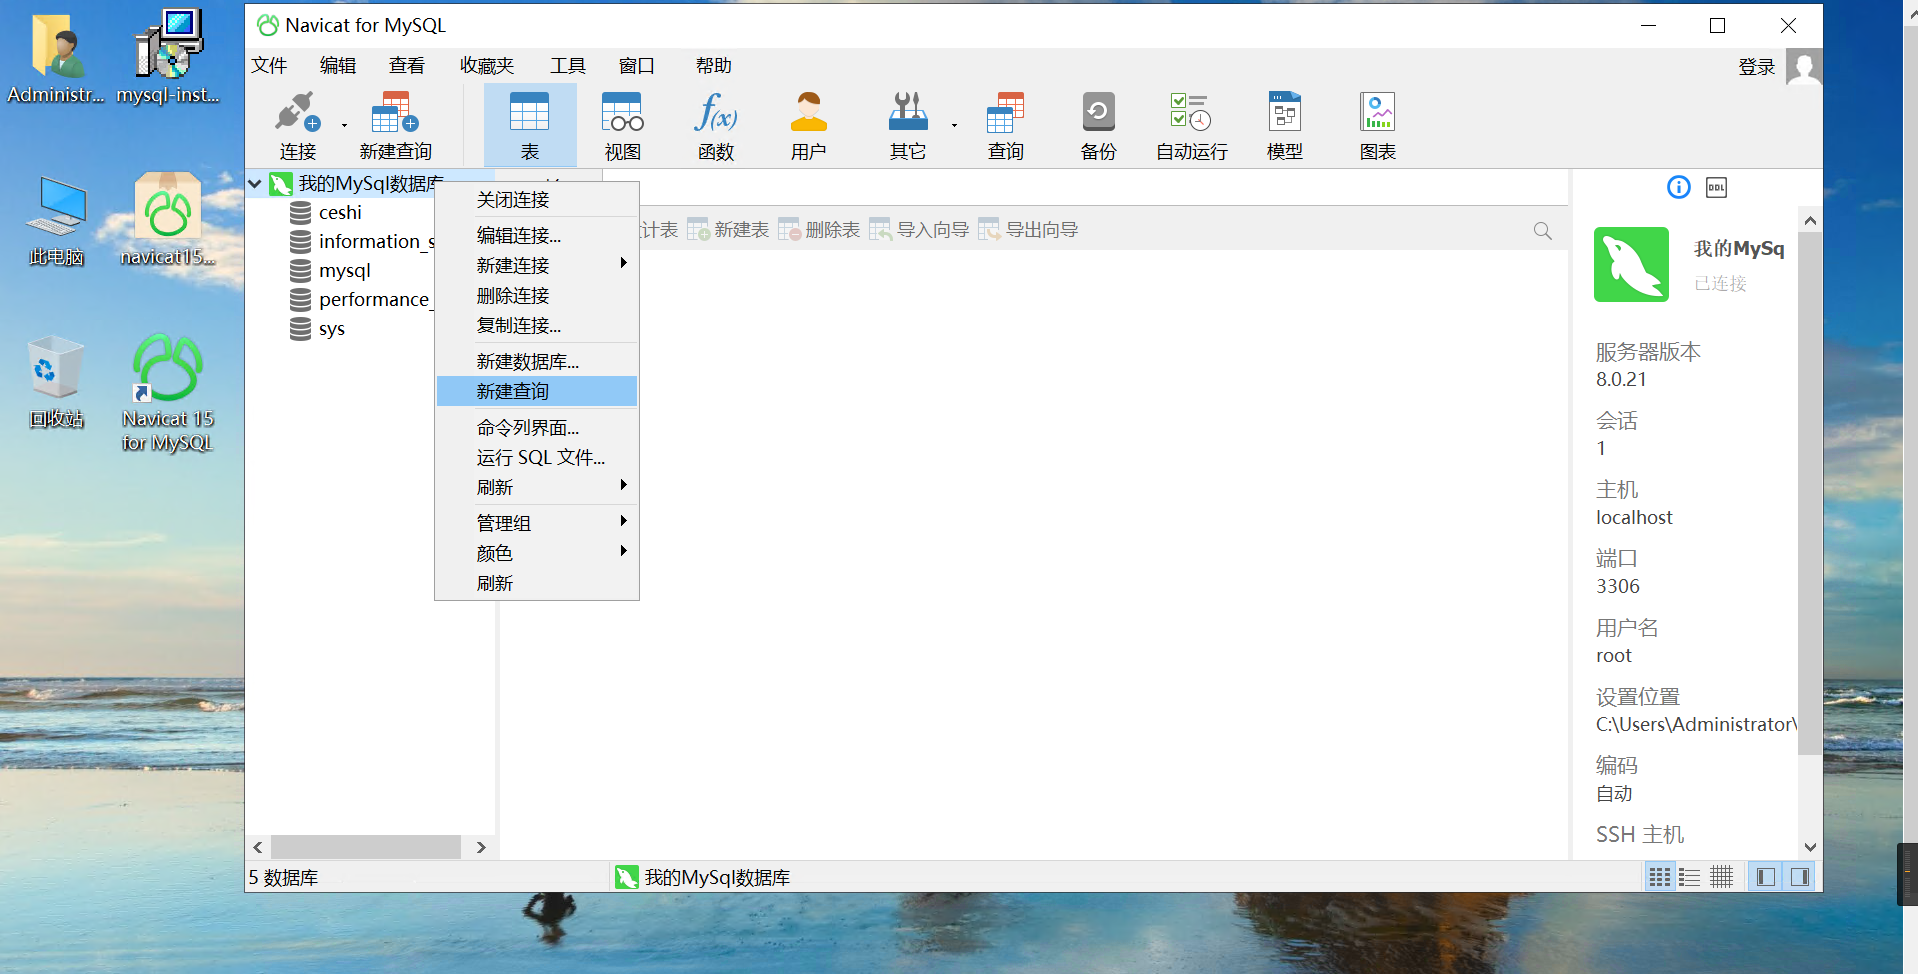Viewport: 1918px width, 974px height.
Task: Choose 编辑连接... from the context menu
Action: pyautogui.click(x=537, y=236)
